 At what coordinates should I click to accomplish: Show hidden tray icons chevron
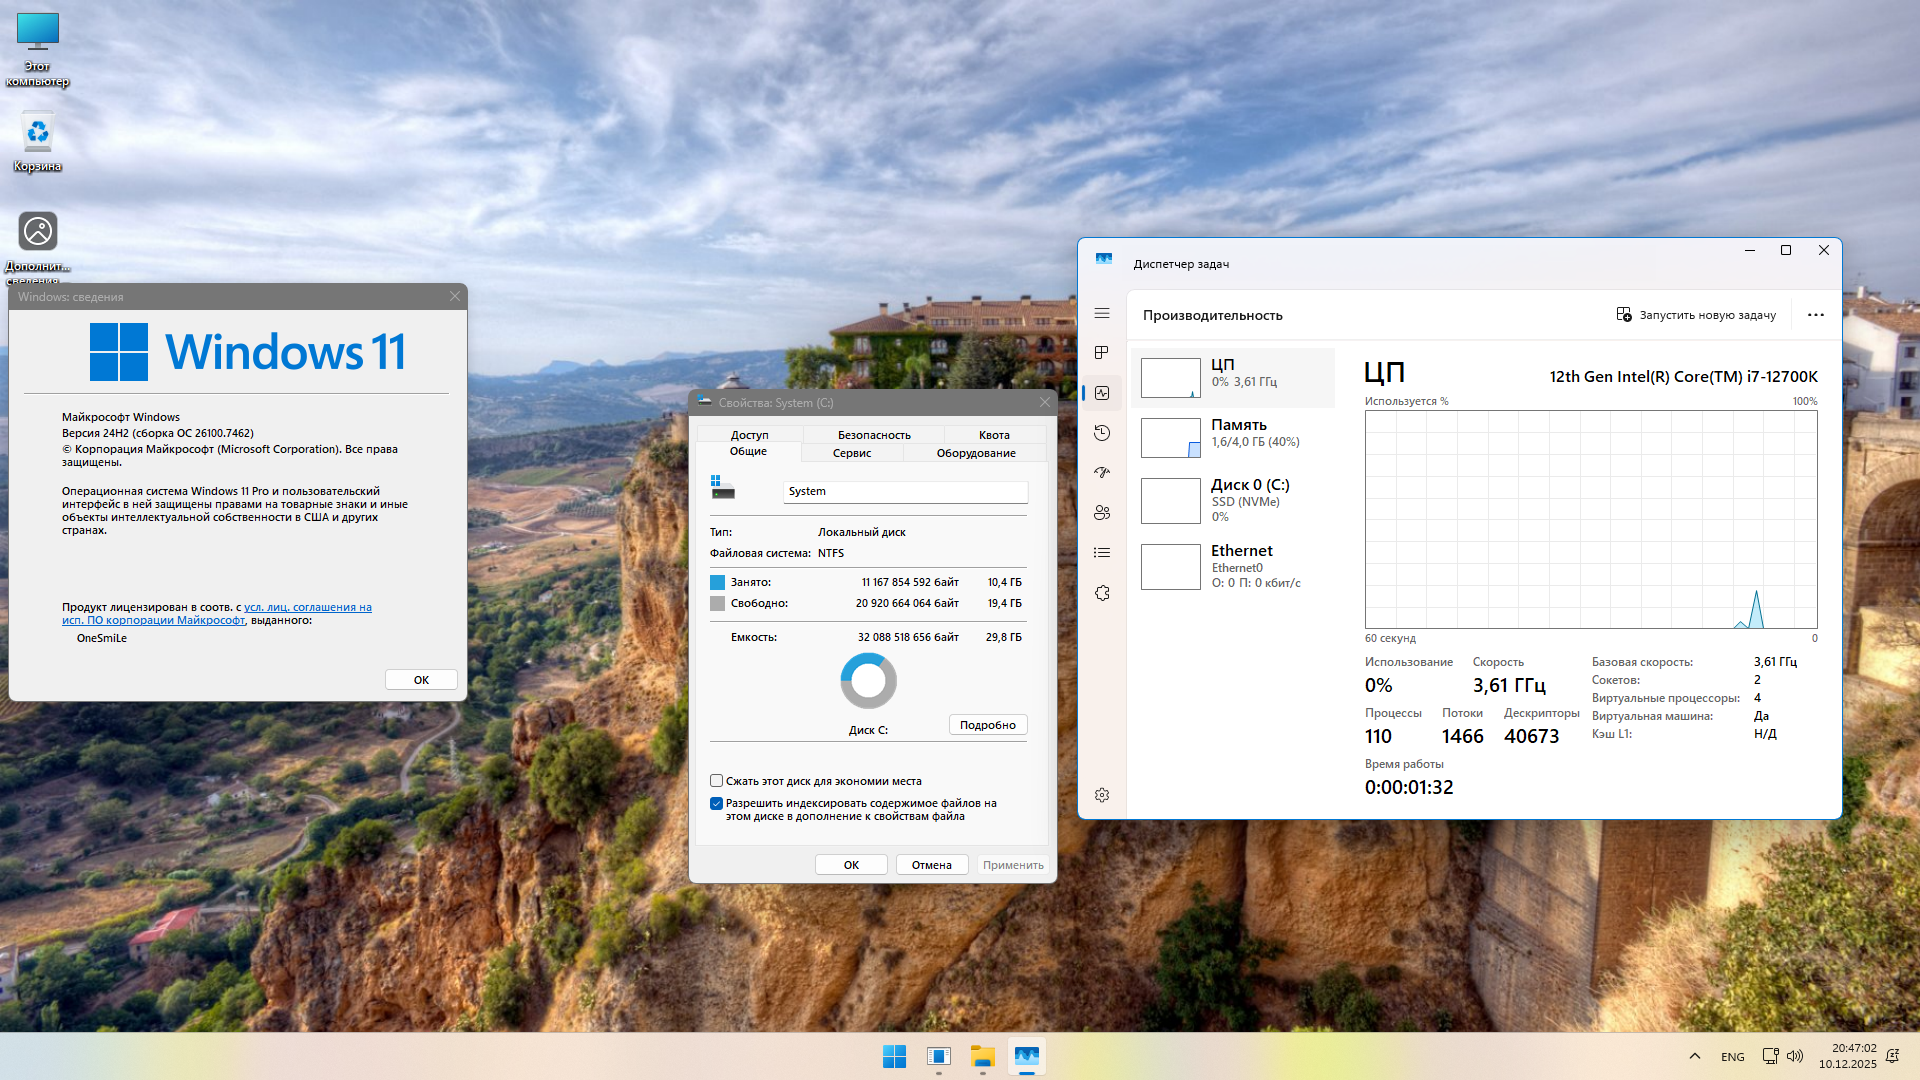[1694, 1056]
